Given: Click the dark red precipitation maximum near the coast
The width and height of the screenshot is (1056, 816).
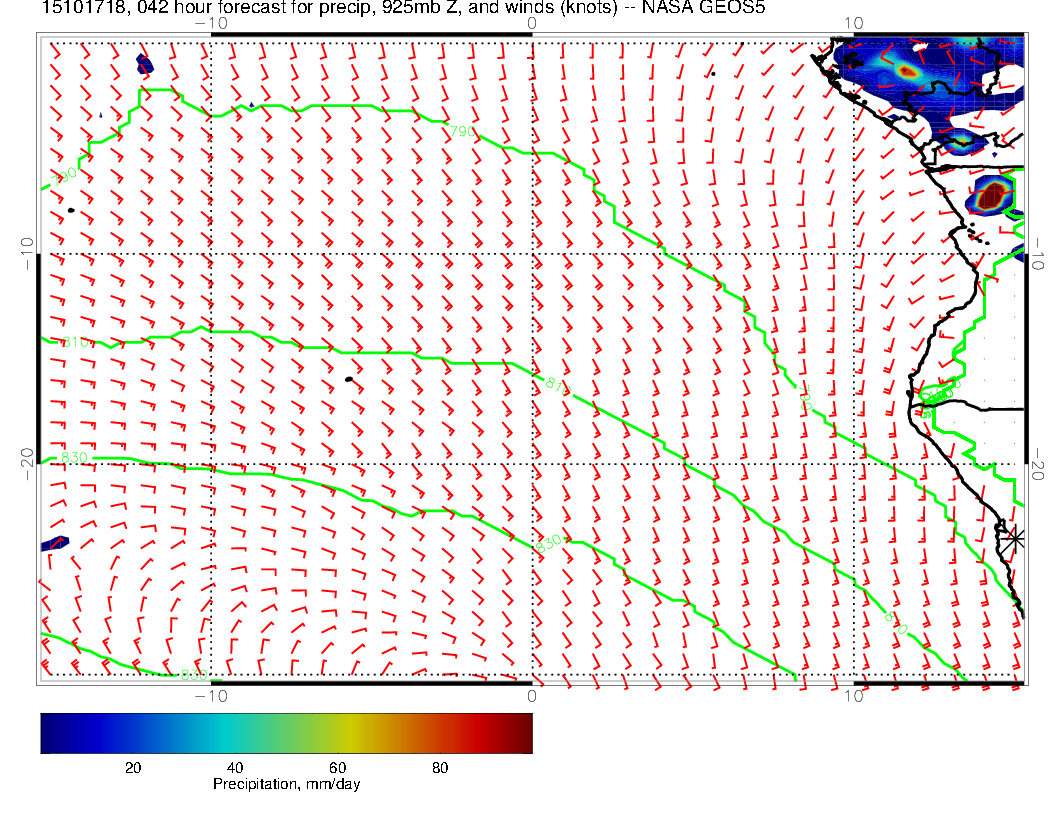Looking at the screenshot, I should point(991,195).
